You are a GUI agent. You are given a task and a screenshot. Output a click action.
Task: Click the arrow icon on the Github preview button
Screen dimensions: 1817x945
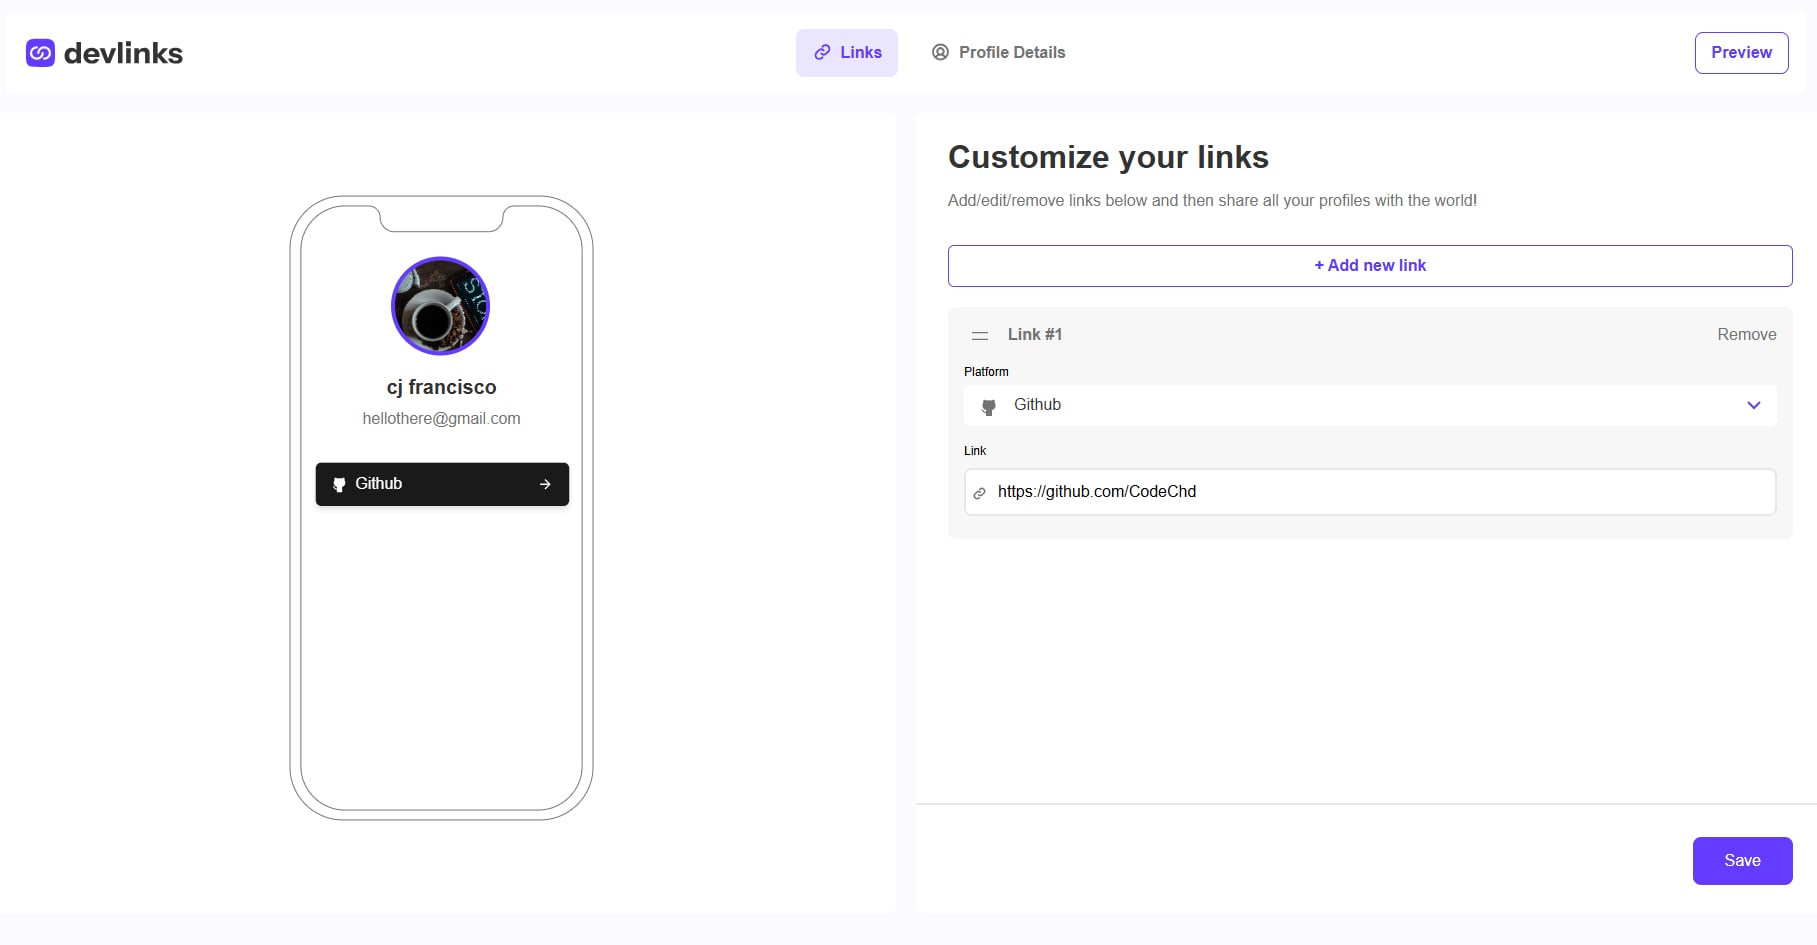(545, 484)
